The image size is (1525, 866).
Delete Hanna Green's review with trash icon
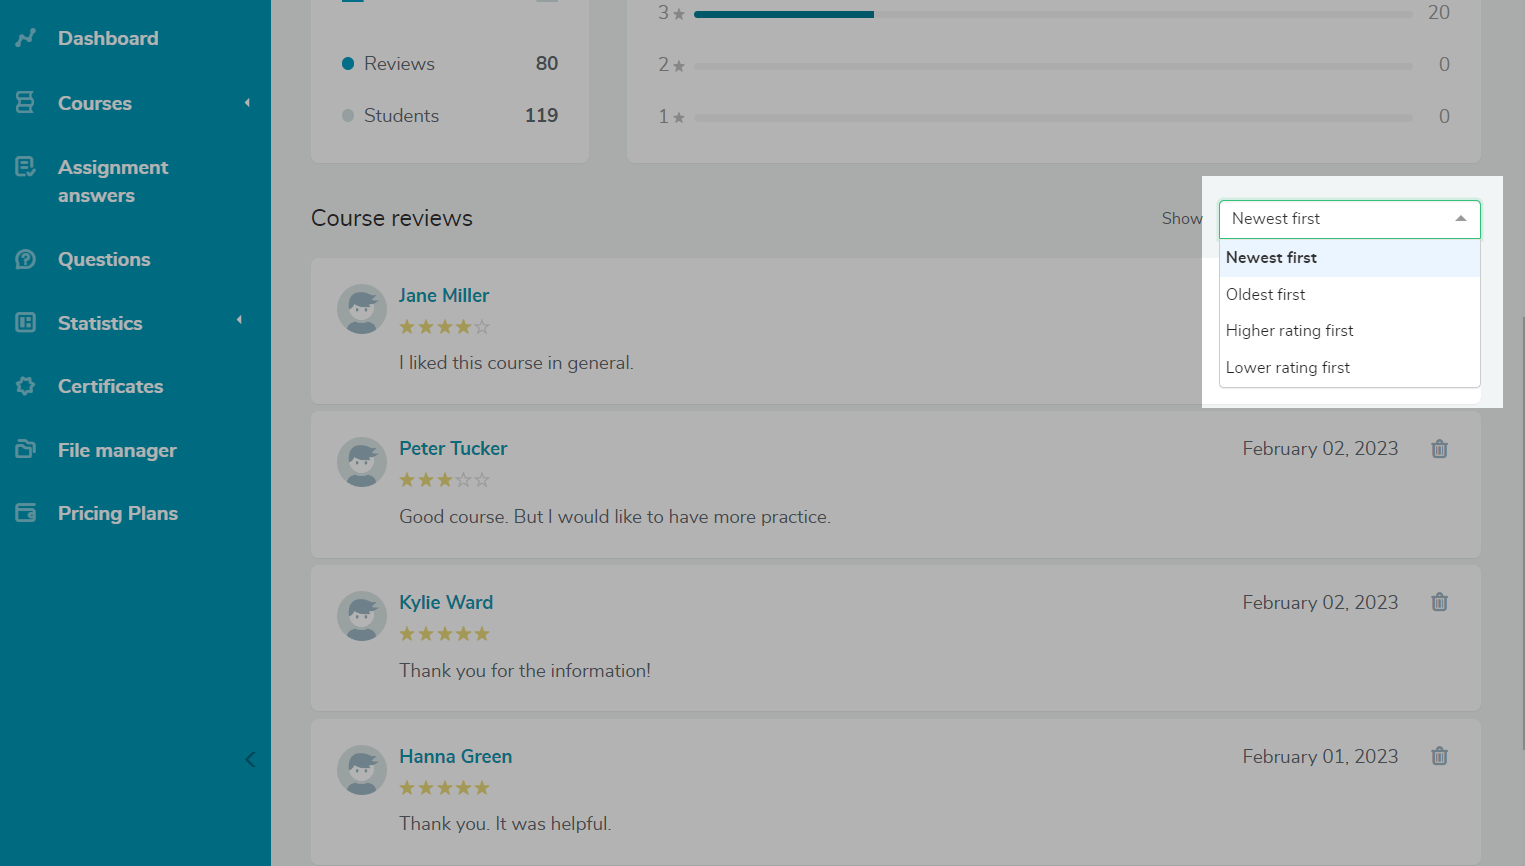coord(1439,756)
